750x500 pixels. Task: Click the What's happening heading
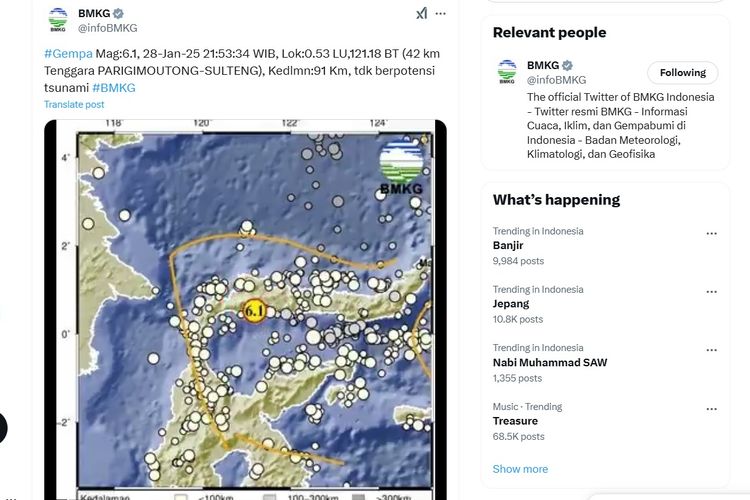click(556, 200)
